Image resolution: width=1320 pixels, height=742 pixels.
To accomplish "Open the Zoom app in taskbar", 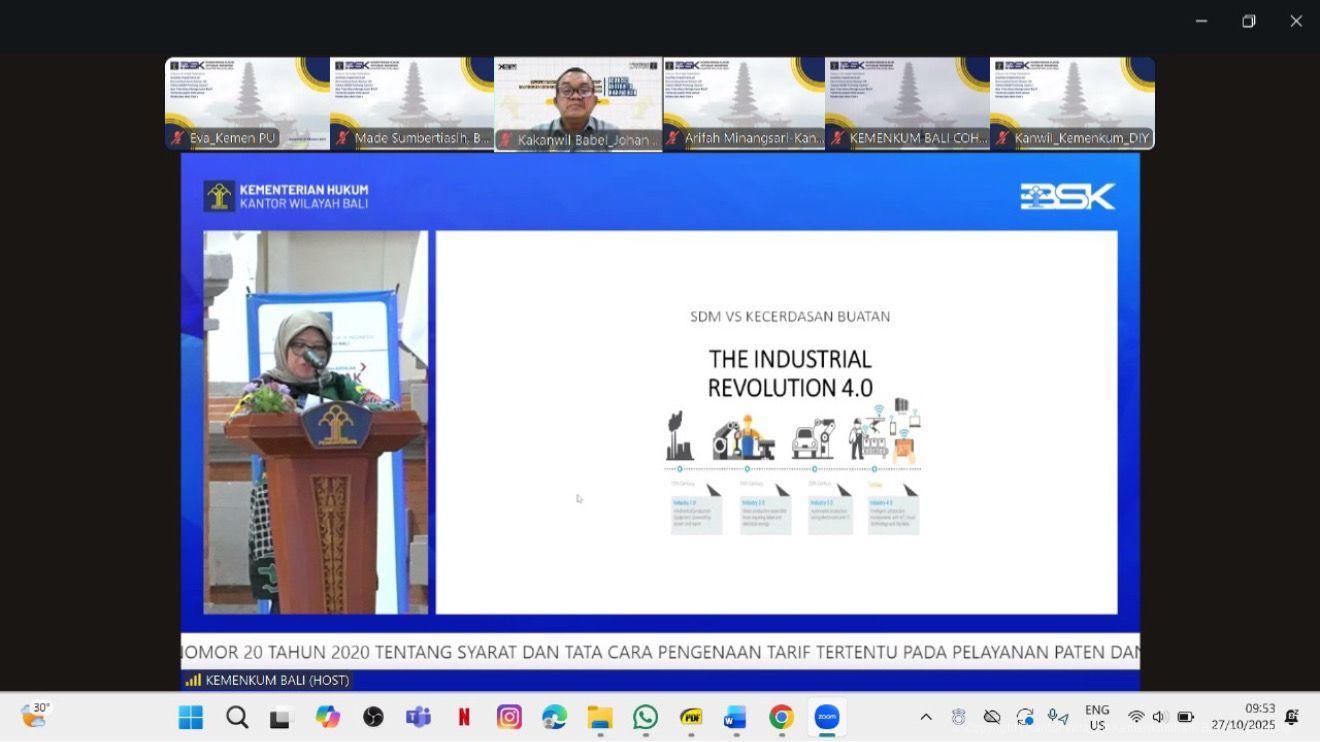I will 827,717.
